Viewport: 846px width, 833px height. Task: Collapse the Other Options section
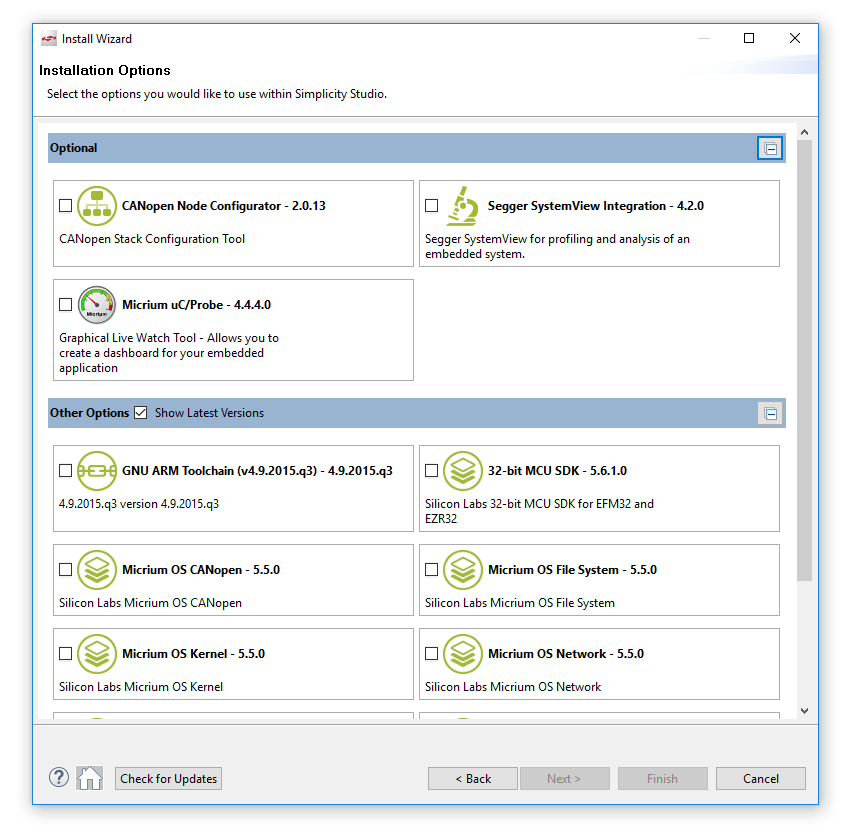tap(770, 414)
